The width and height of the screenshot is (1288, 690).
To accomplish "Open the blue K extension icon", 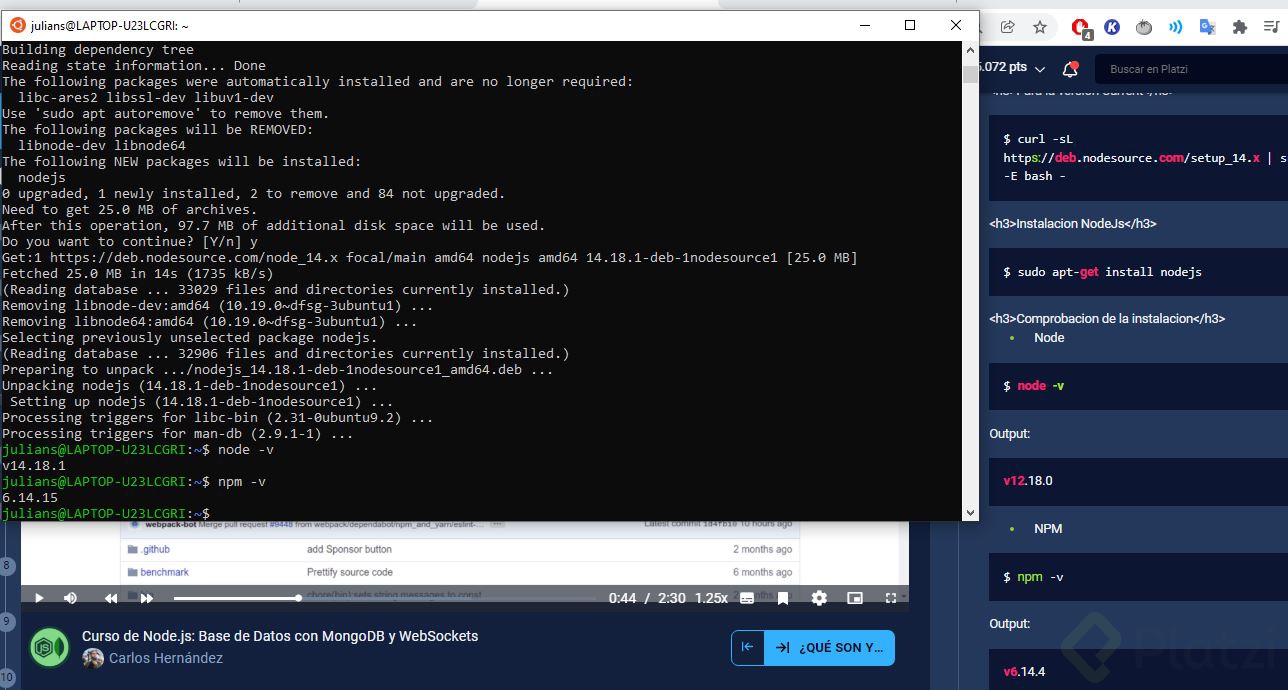I will coord(1112,27).
